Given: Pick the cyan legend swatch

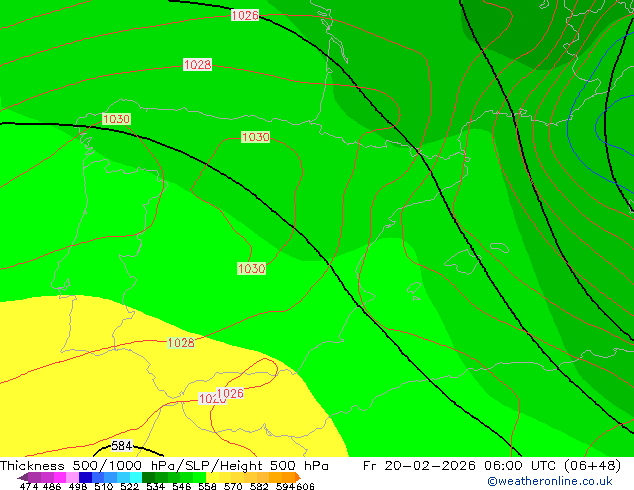Looking at the screenshot, I should 136,477.
